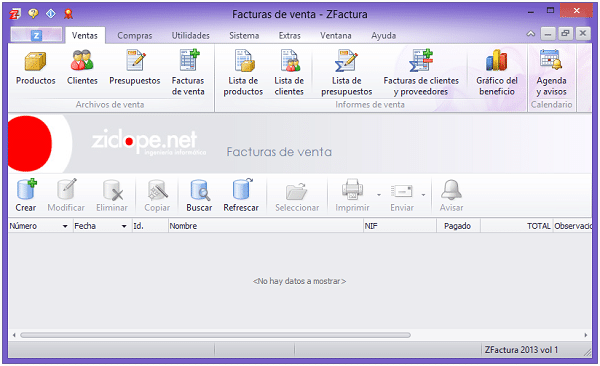Click the yellow help bubble icon
This screenshot has height=366, width=600.
[x=33, y=14]
